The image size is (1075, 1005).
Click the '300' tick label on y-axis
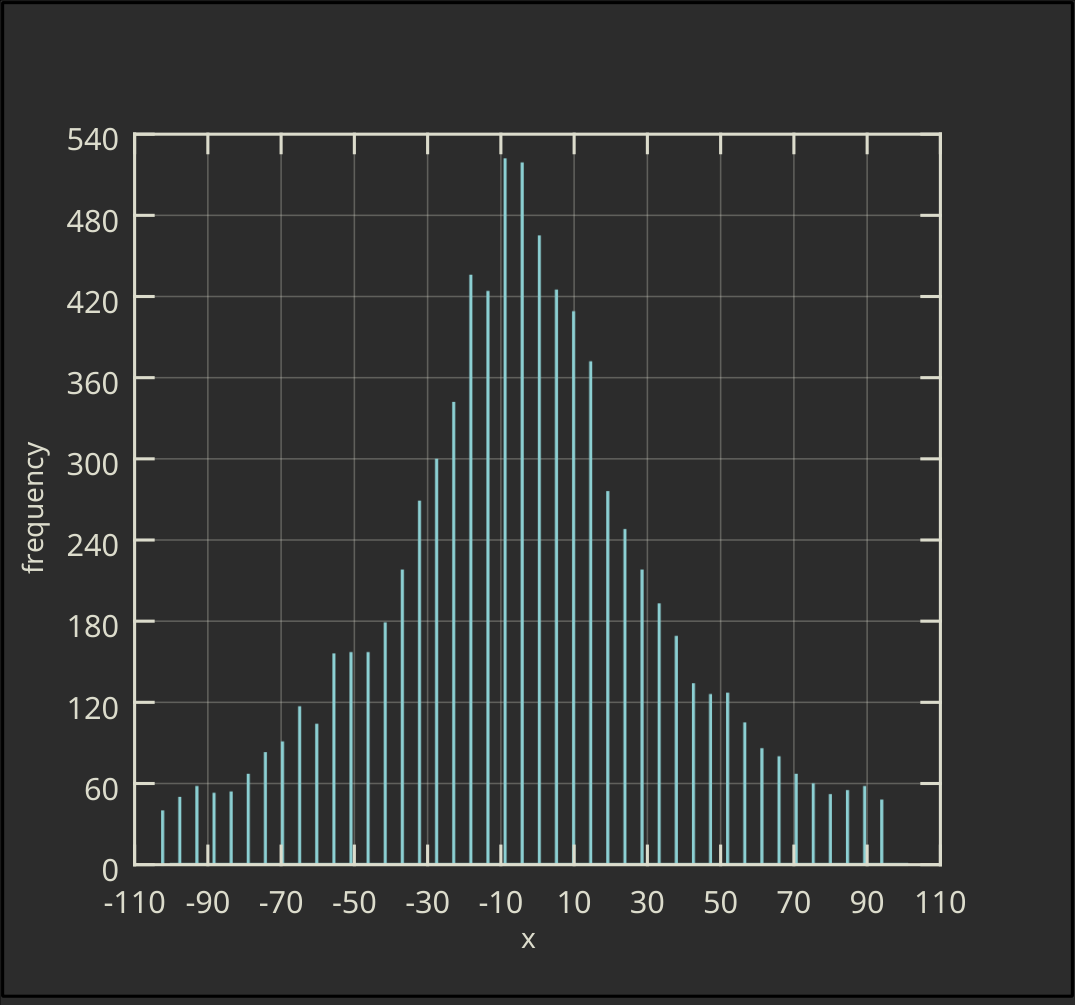click(91, 462)
